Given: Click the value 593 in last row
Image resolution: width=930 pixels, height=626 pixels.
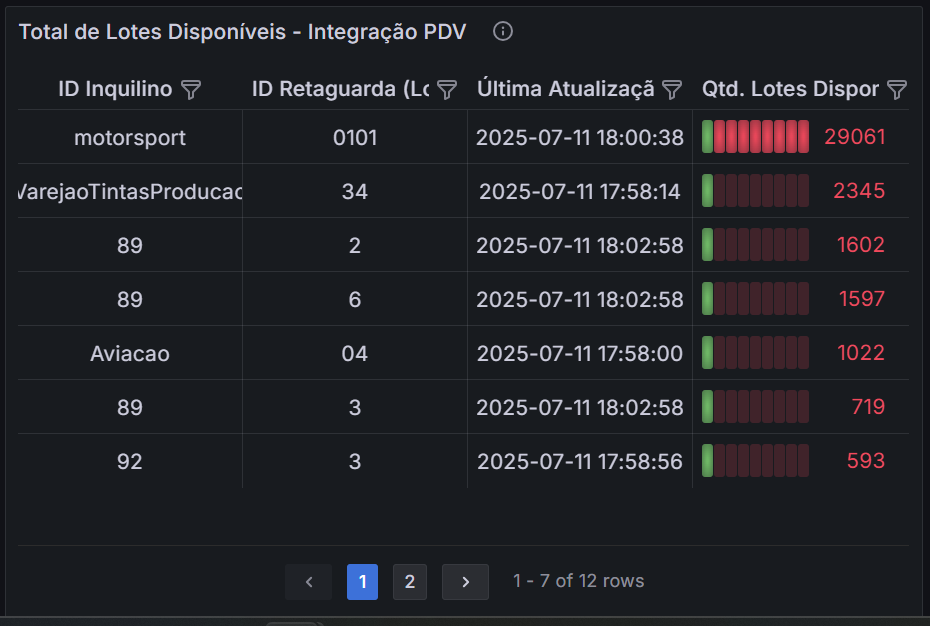Looking at the screenshot, I should click(865, 461).
